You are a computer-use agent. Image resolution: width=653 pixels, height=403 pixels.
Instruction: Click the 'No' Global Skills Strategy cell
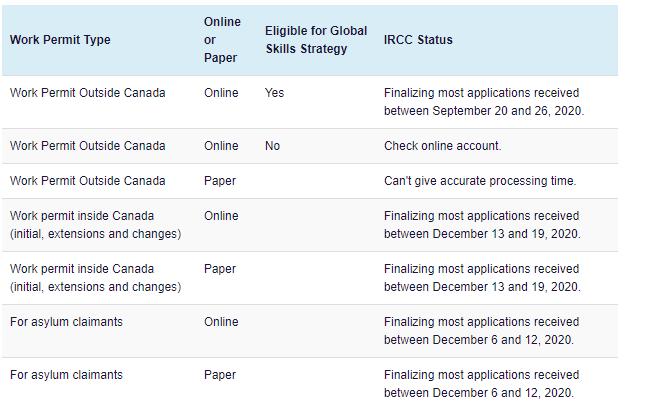coord(272,146)
